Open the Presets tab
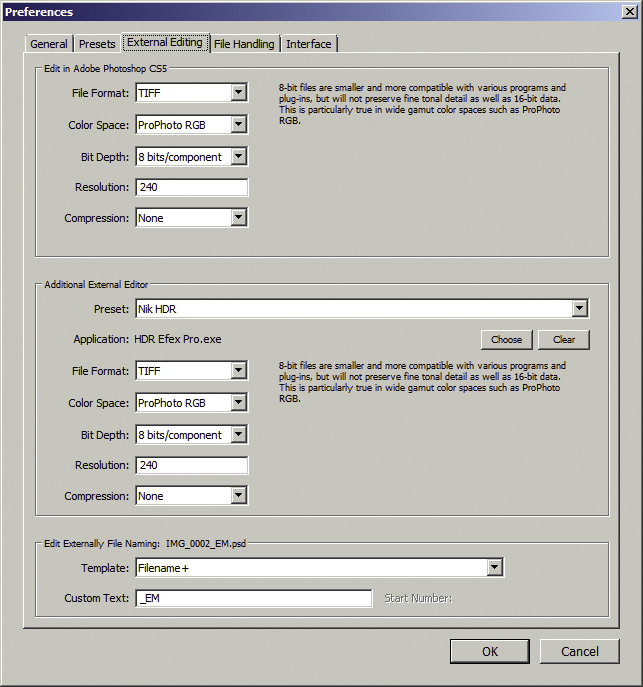The height and width of the screenshot is (687, 643). click(97, 44)
